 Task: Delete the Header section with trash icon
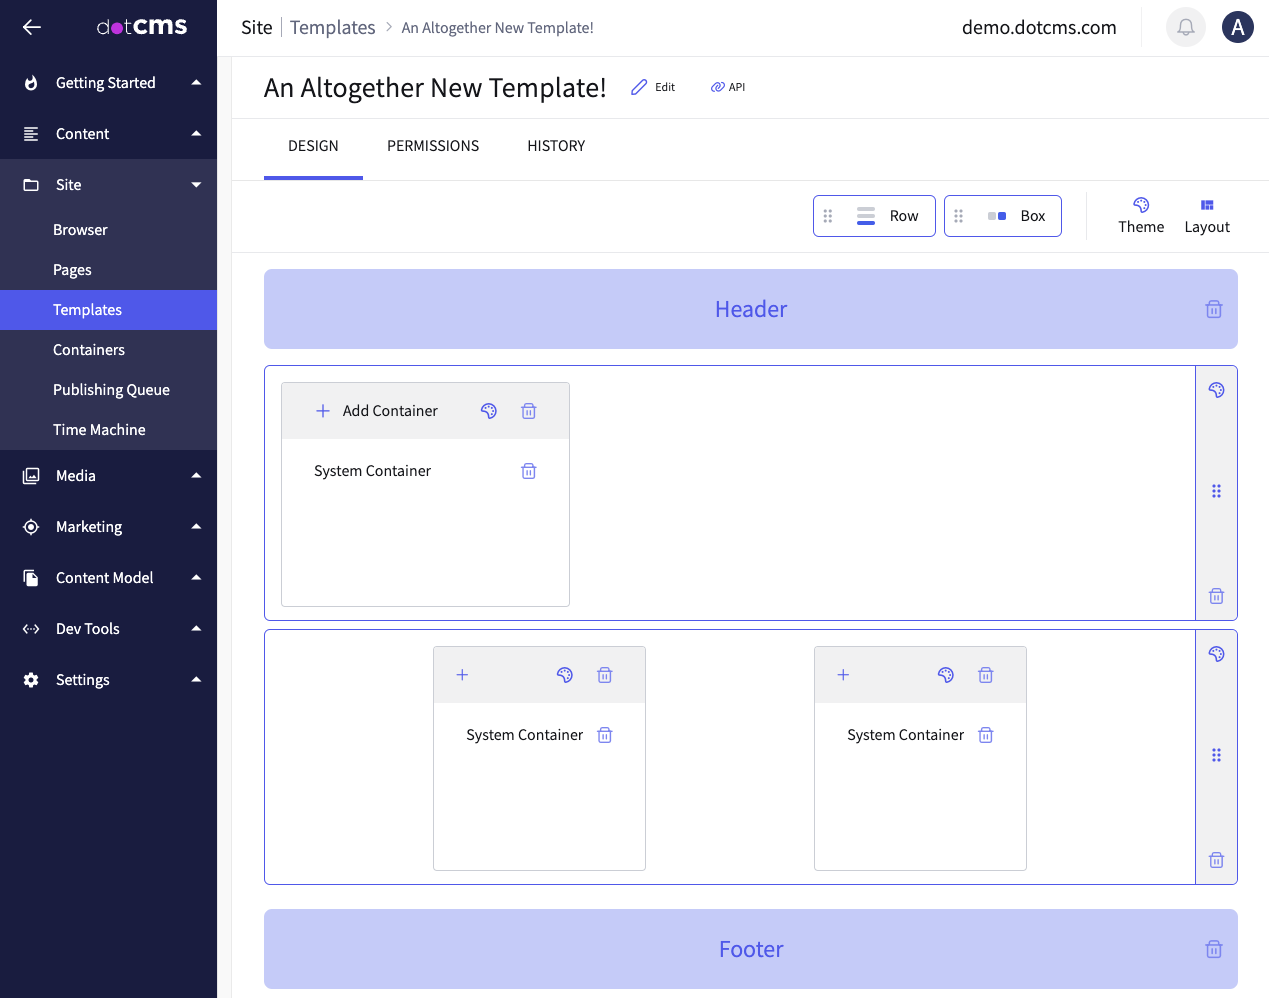point(1213,309)
